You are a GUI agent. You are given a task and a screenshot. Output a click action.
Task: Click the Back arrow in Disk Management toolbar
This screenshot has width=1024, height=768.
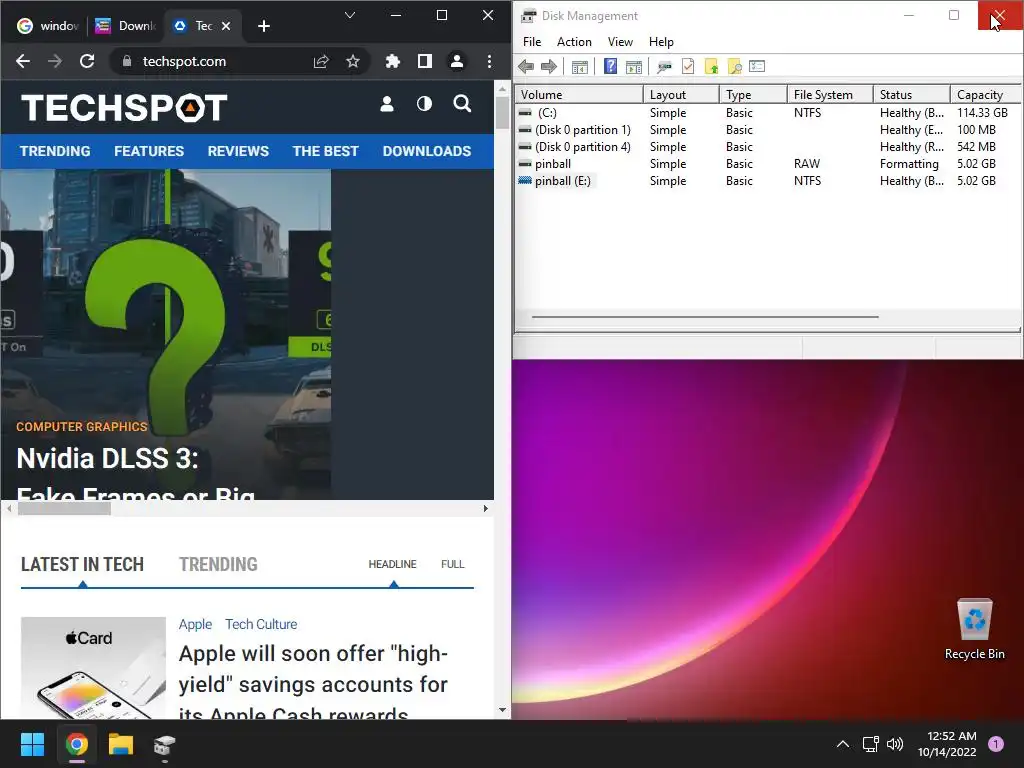tap(526, 66)
